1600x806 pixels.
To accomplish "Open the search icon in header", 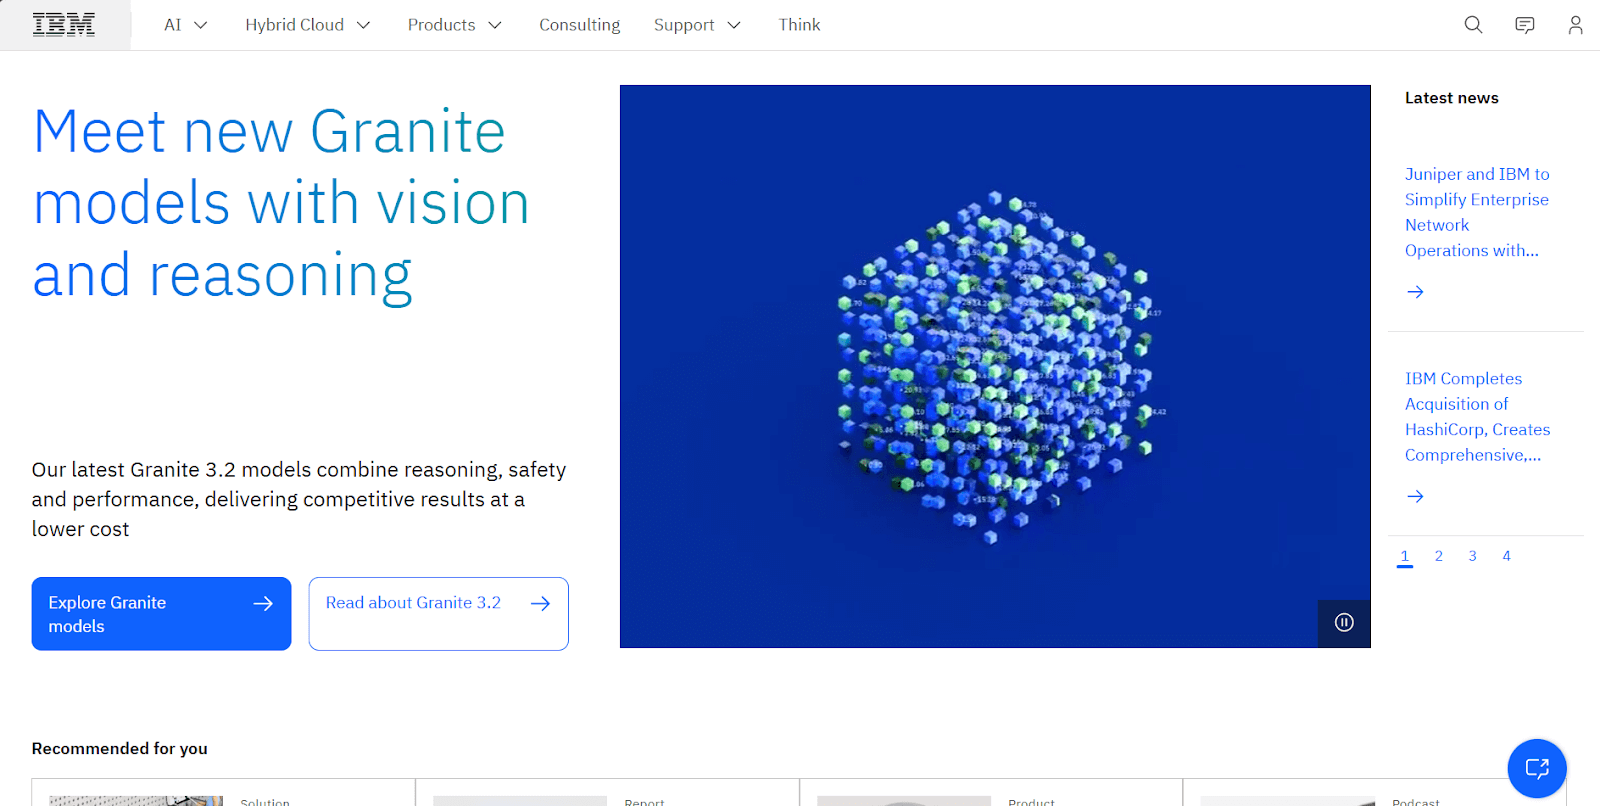I will 1473,25.
